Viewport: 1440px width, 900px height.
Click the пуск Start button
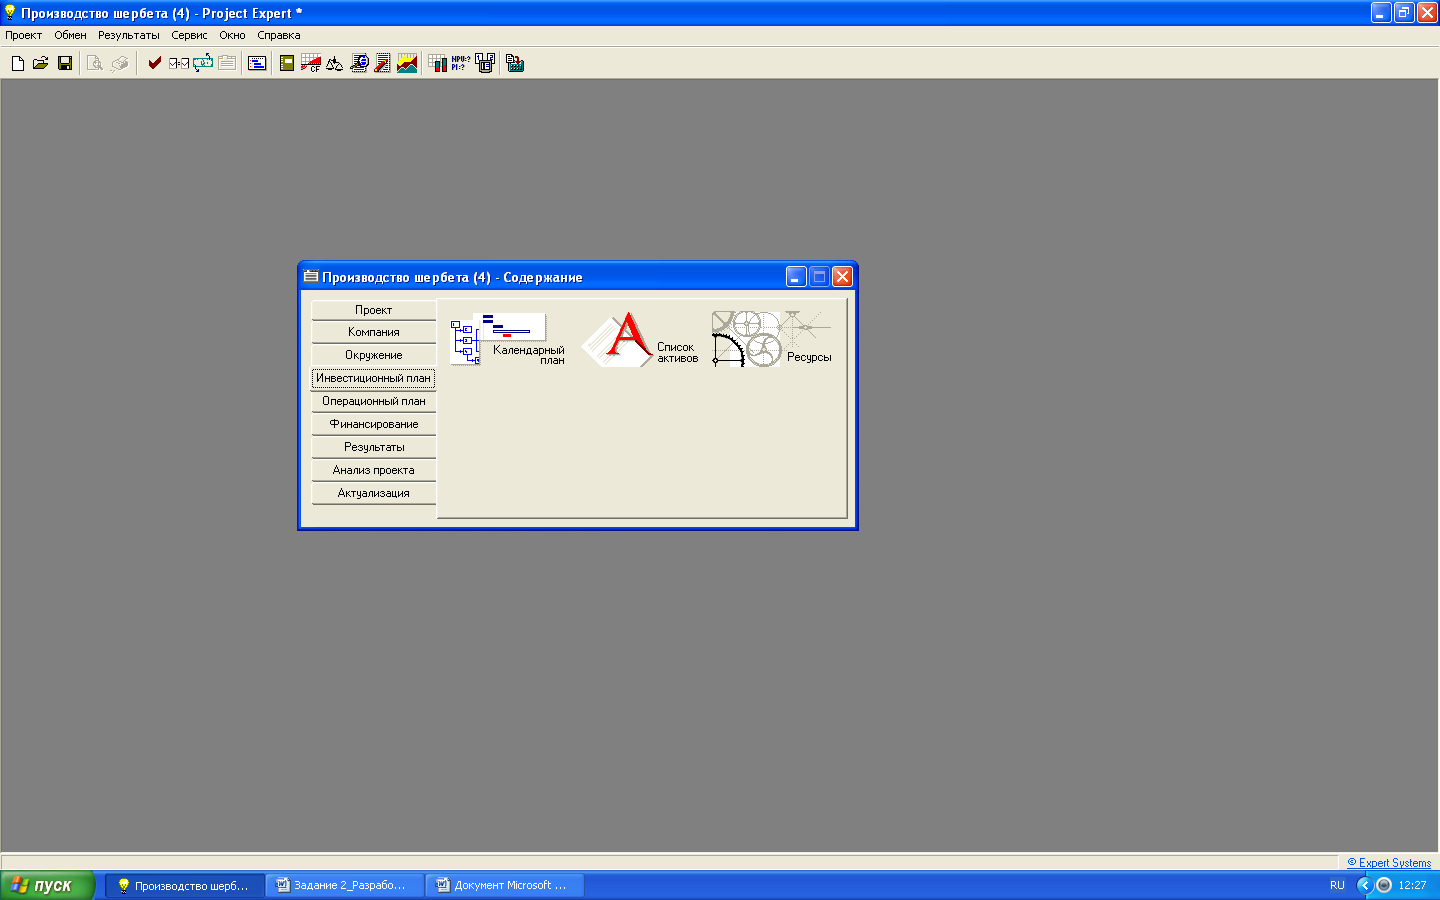(47, 885)
